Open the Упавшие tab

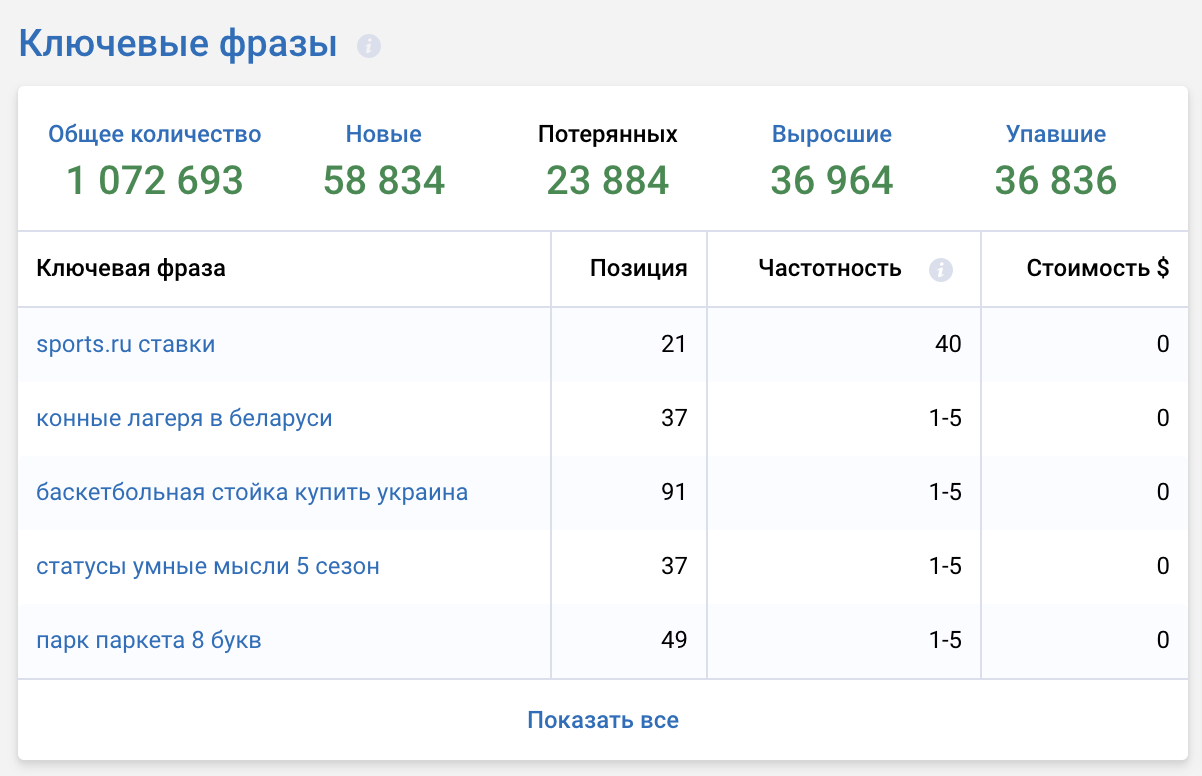1056,134
